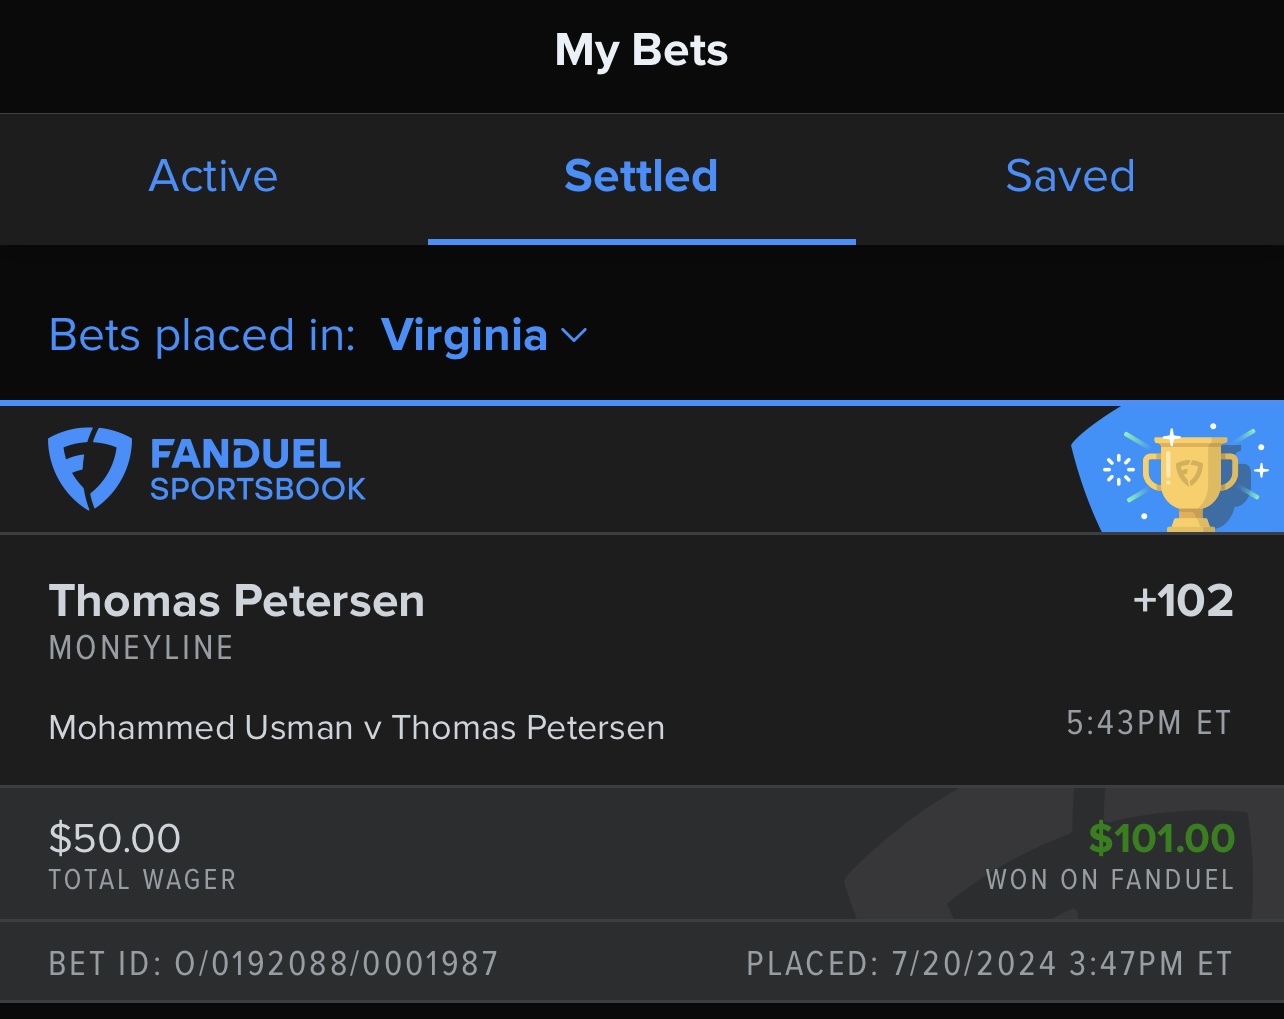Select the Settled tab
1284x1019 pixels.
[641, 177]
